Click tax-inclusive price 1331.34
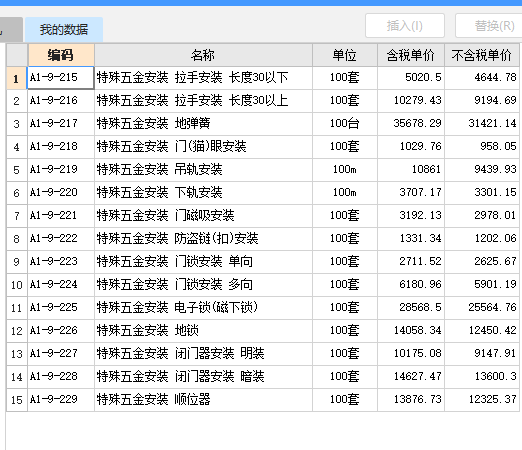 (411, 239)
